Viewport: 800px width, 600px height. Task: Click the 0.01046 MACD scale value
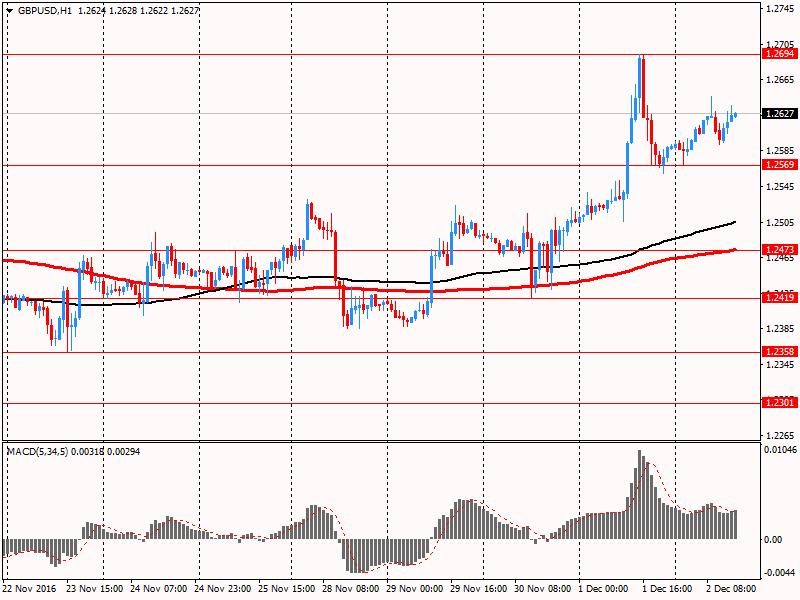[x=781, y=453]
